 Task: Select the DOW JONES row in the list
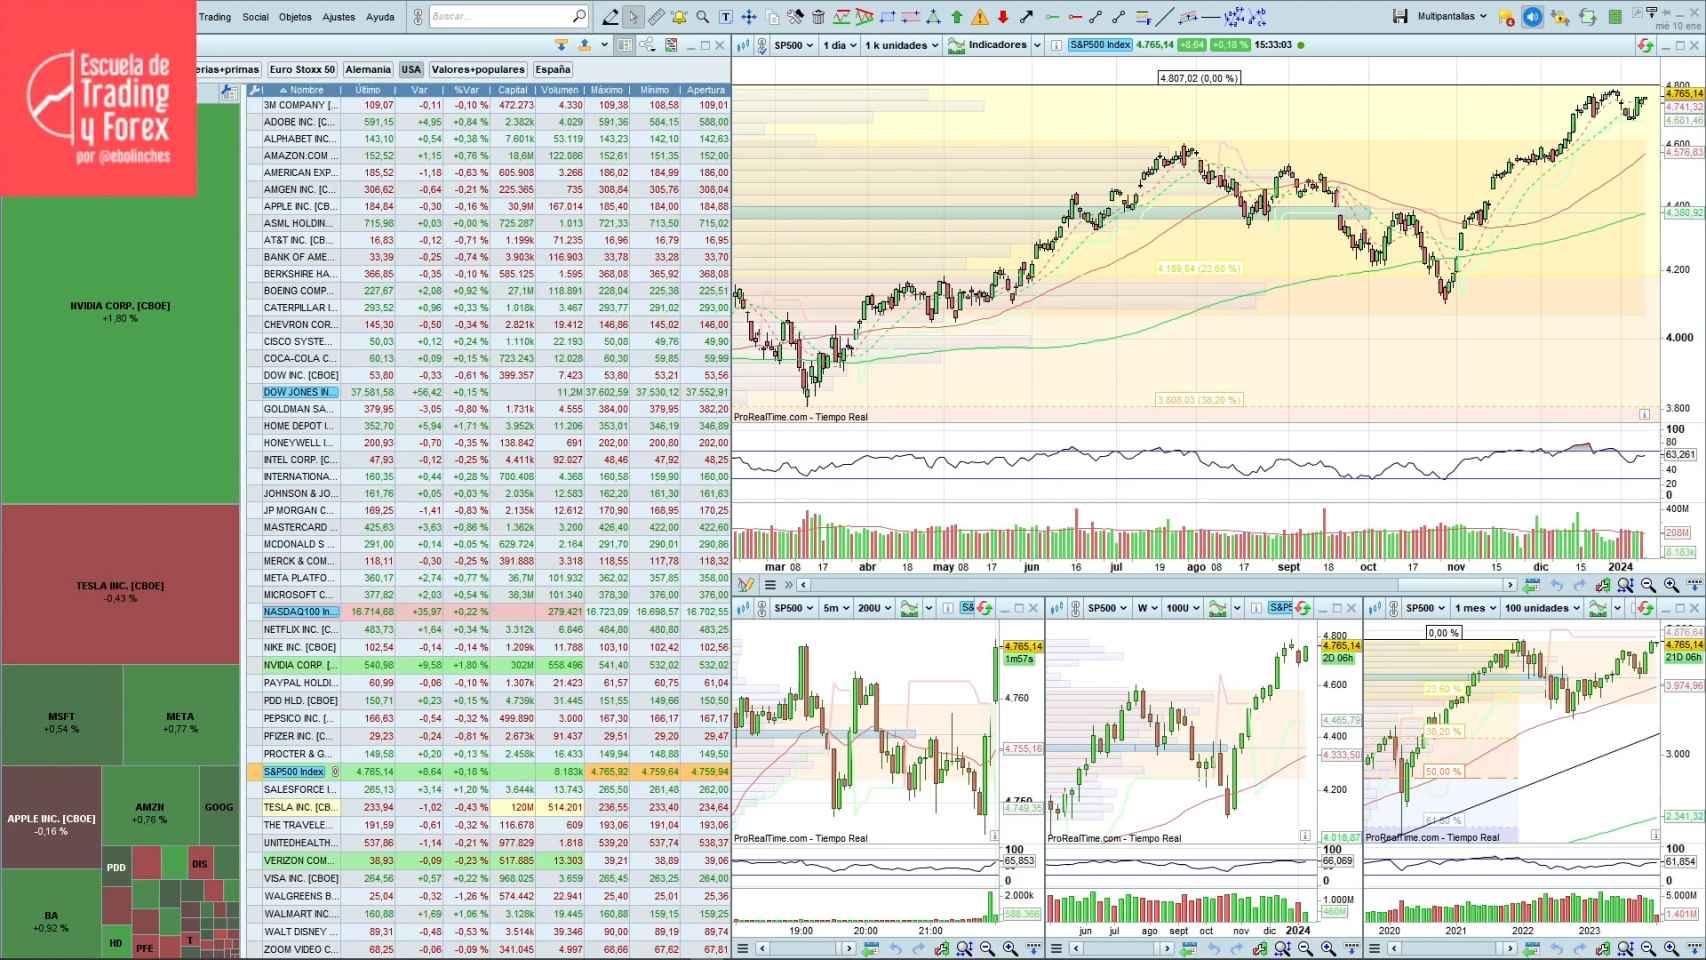298,392
